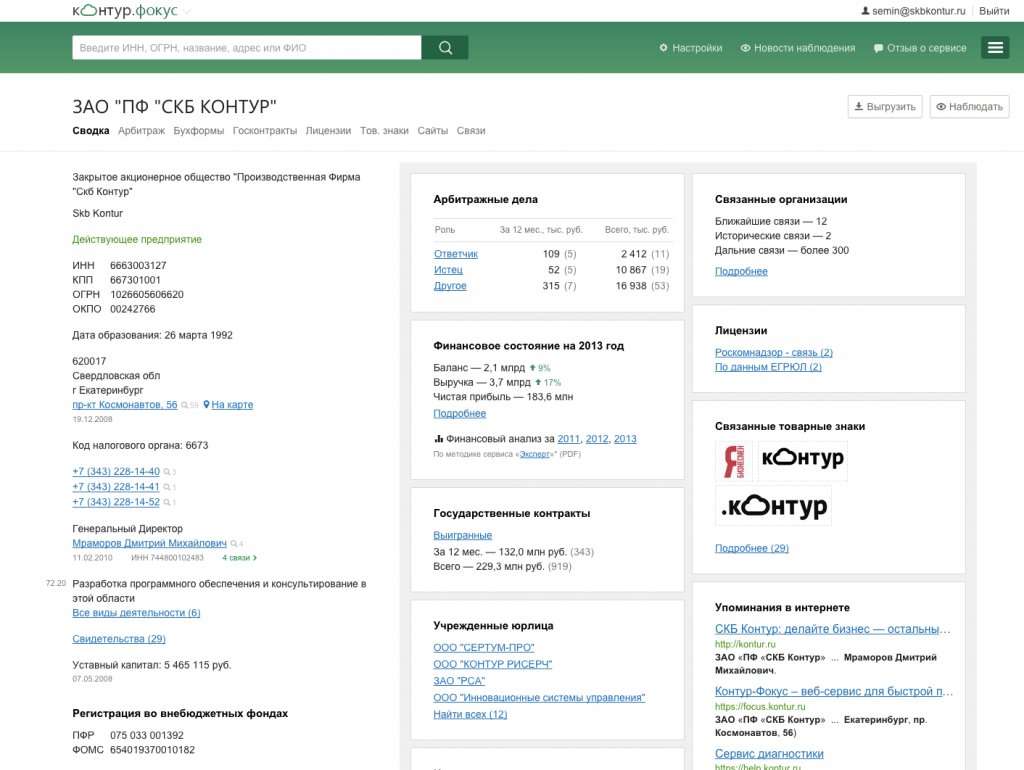The width and height of the screenshot is (1024, 770).
Task: Select the Сводка tab
Action: coord(91,131)
